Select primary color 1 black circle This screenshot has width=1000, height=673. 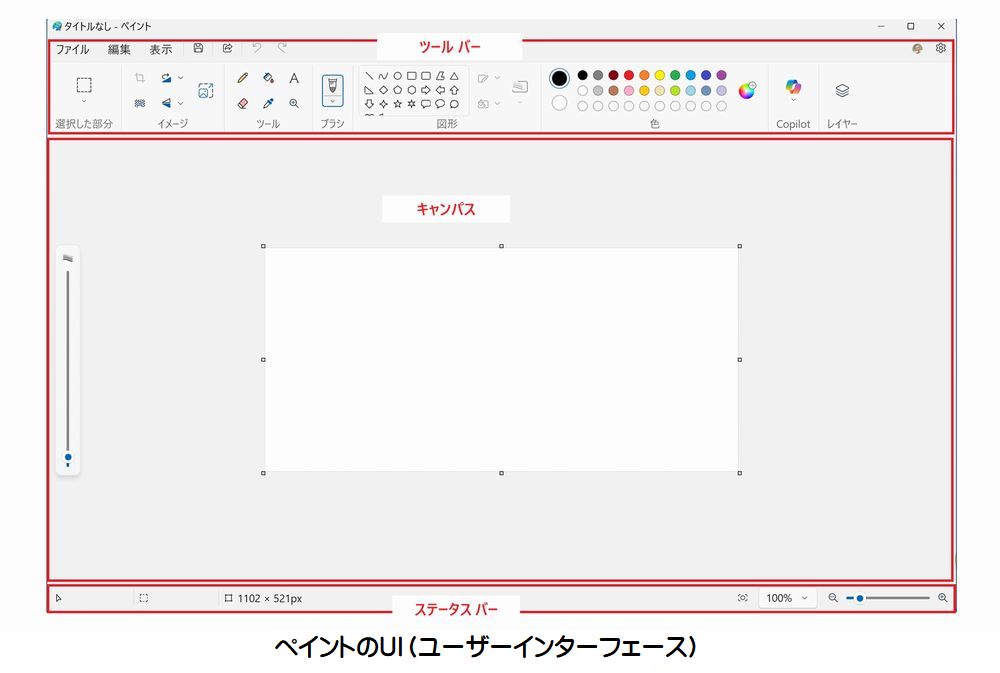[x=559, y=78]
